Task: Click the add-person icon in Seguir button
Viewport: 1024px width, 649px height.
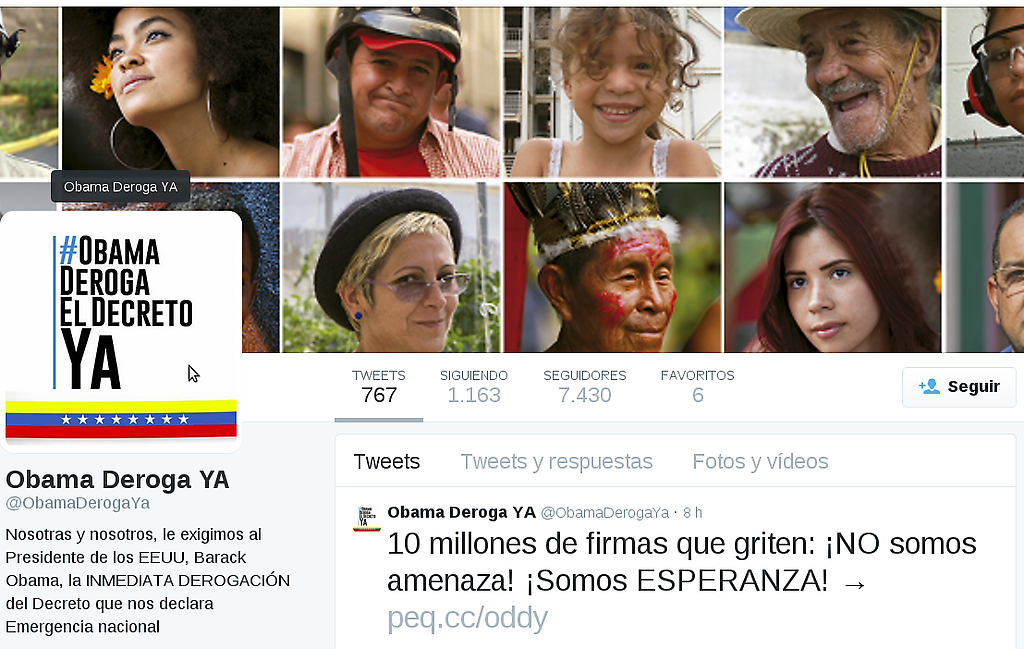Action: point(929,387)
